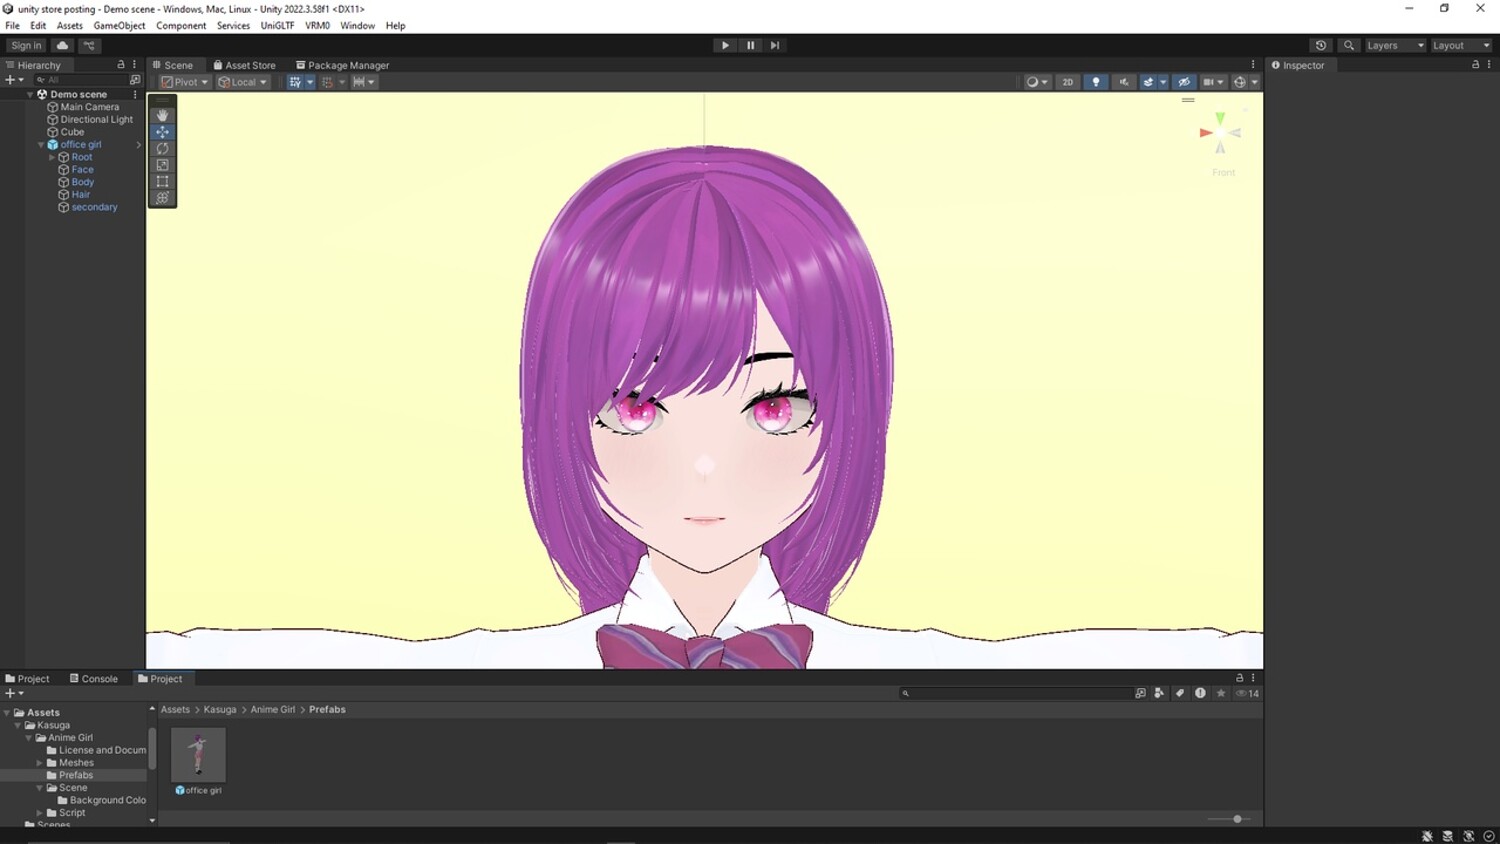Toggle 2D mode in Scene view

click(1068, 82)
